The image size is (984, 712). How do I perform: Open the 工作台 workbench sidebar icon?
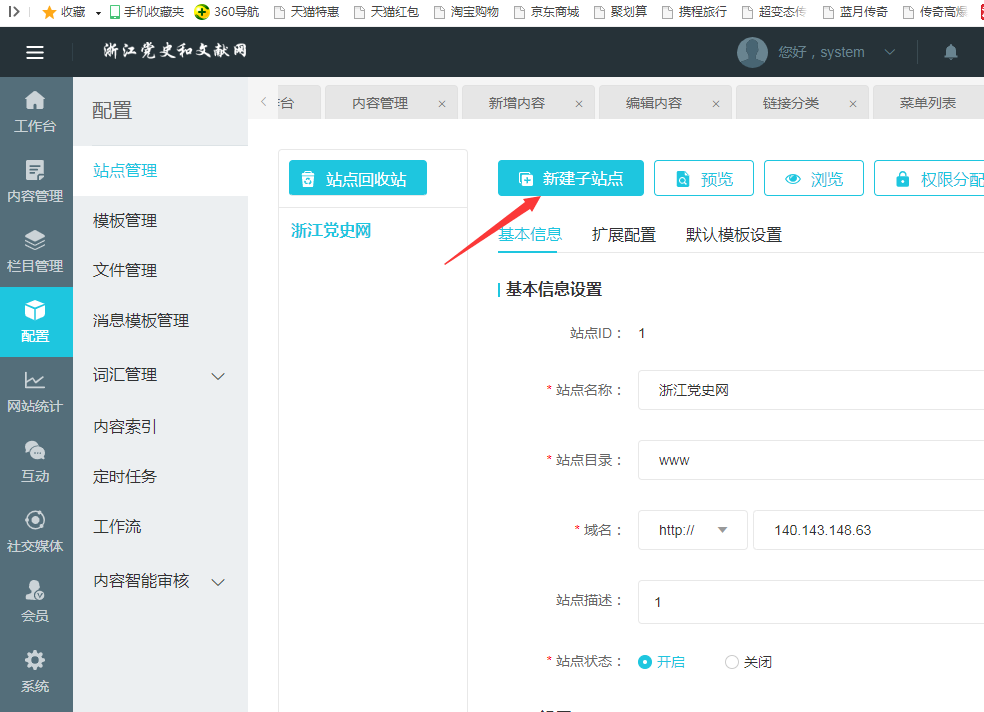(35, 111)
